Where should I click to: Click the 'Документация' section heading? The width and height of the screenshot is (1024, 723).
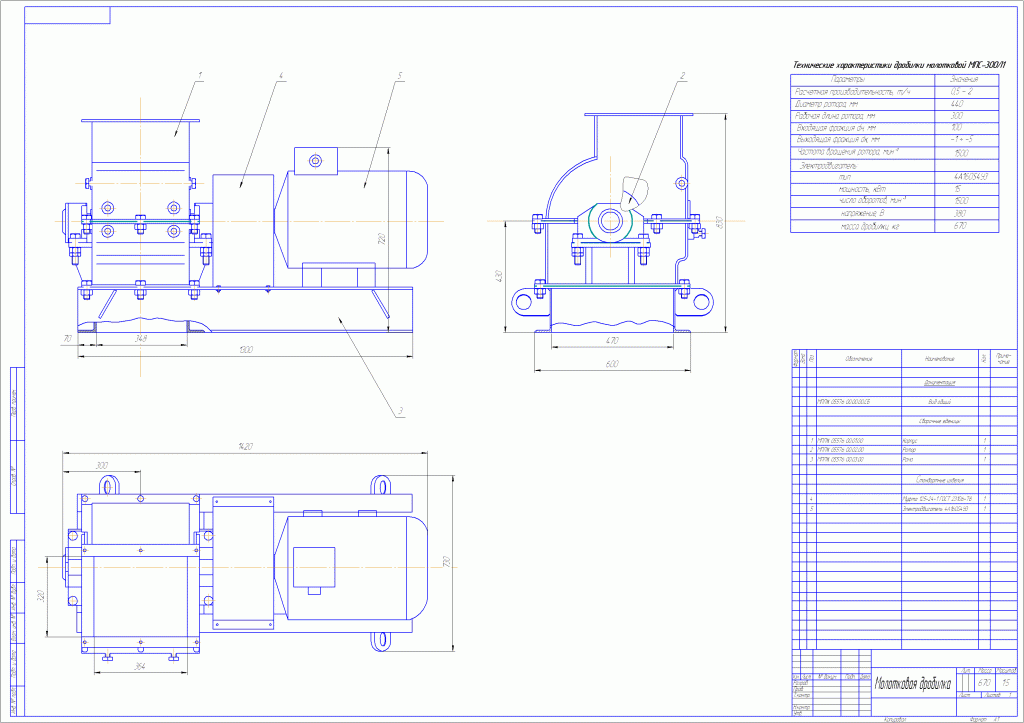click(940, 383)
